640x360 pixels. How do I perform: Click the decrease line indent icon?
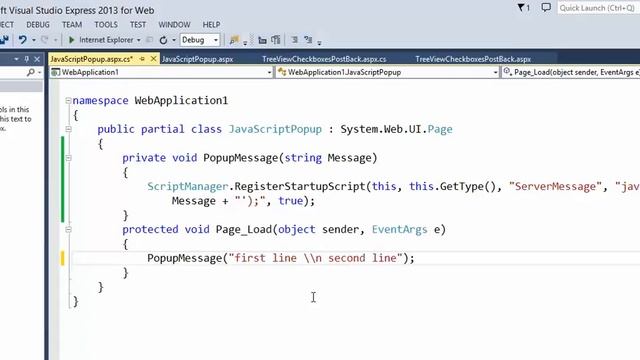click(262, 40)
